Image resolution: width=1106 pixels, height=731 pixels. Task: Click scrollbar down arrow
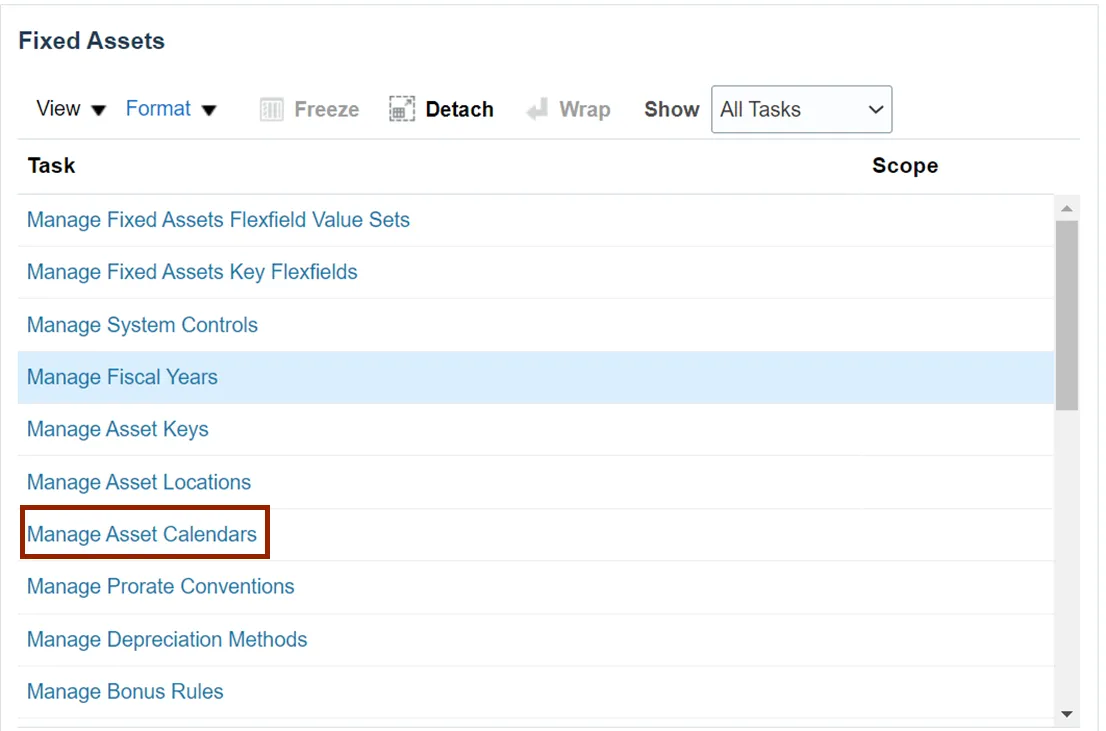tap(1066, 714)
